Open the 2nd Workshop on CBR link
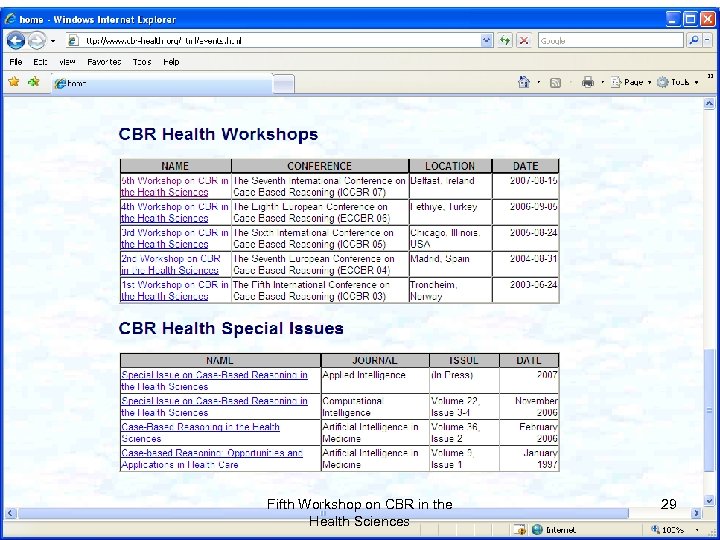 pyautogui.click(x=170, y=264)
